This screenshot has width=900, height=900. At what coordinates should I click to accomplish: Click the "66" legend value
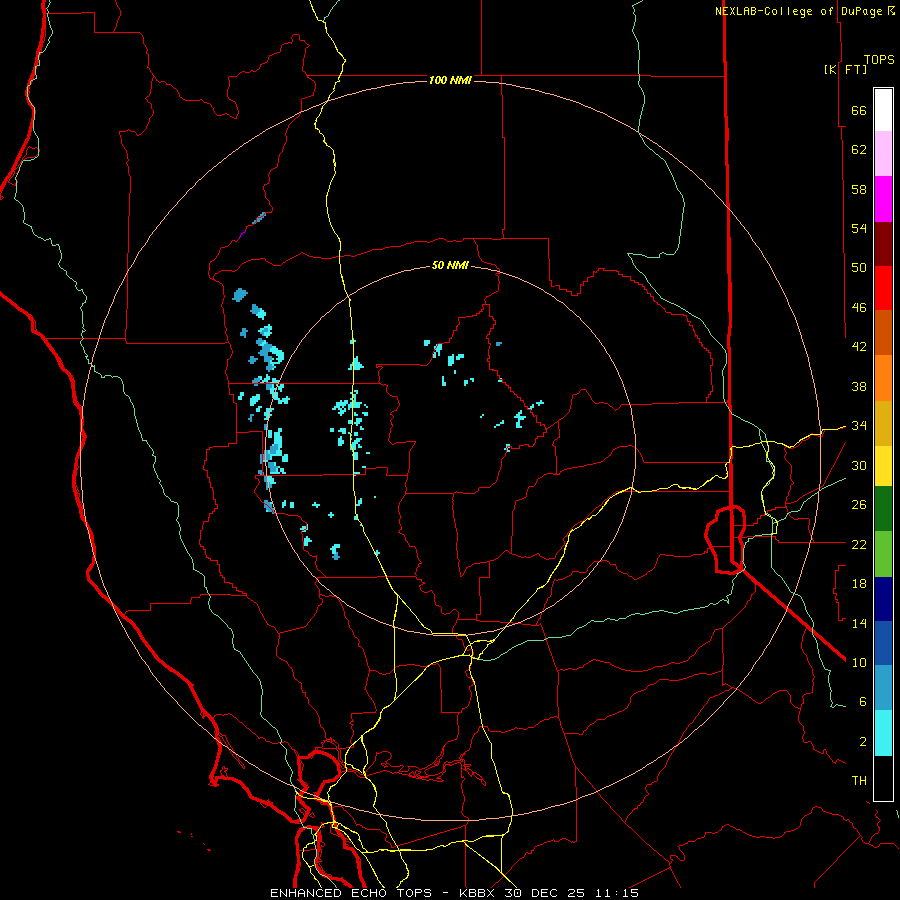(859, 110)
